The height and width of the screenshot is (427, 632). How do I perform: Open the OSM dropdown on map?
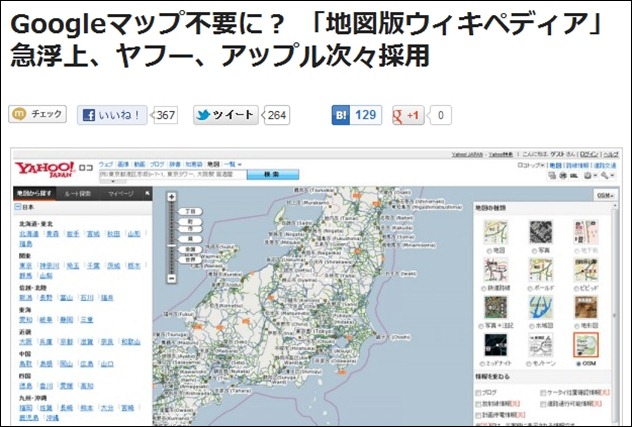coord(603,195)
